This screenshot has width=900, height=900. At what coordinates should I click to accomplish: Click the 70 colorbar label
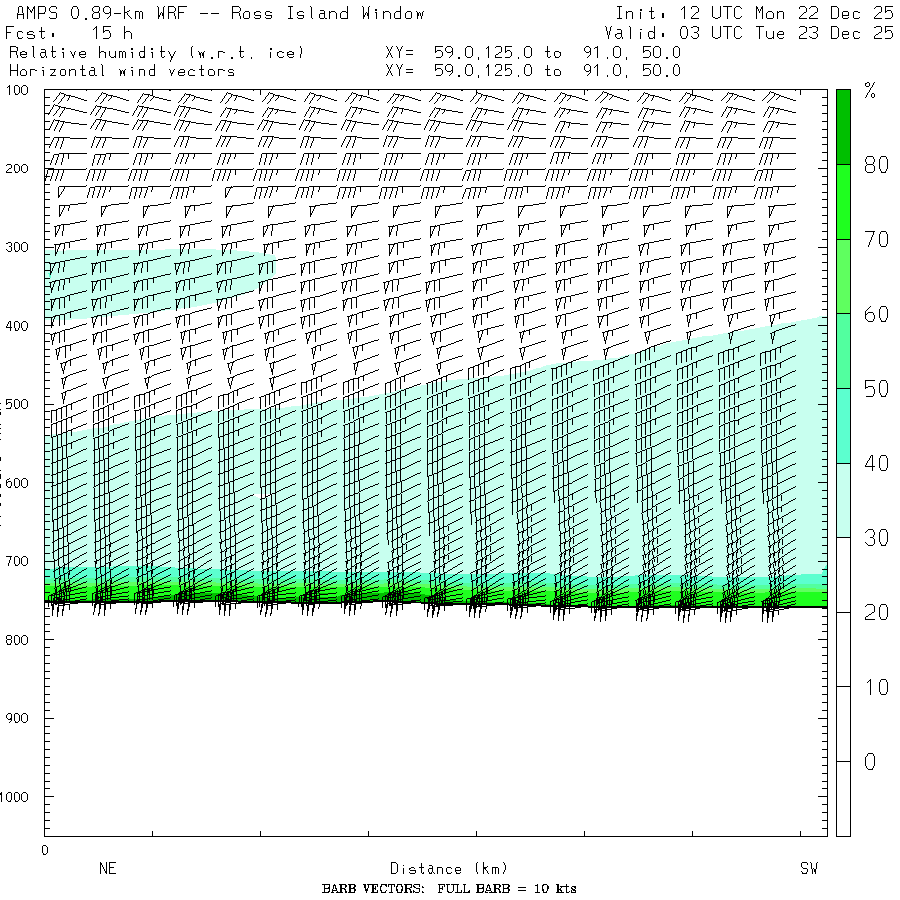[876, 239]
